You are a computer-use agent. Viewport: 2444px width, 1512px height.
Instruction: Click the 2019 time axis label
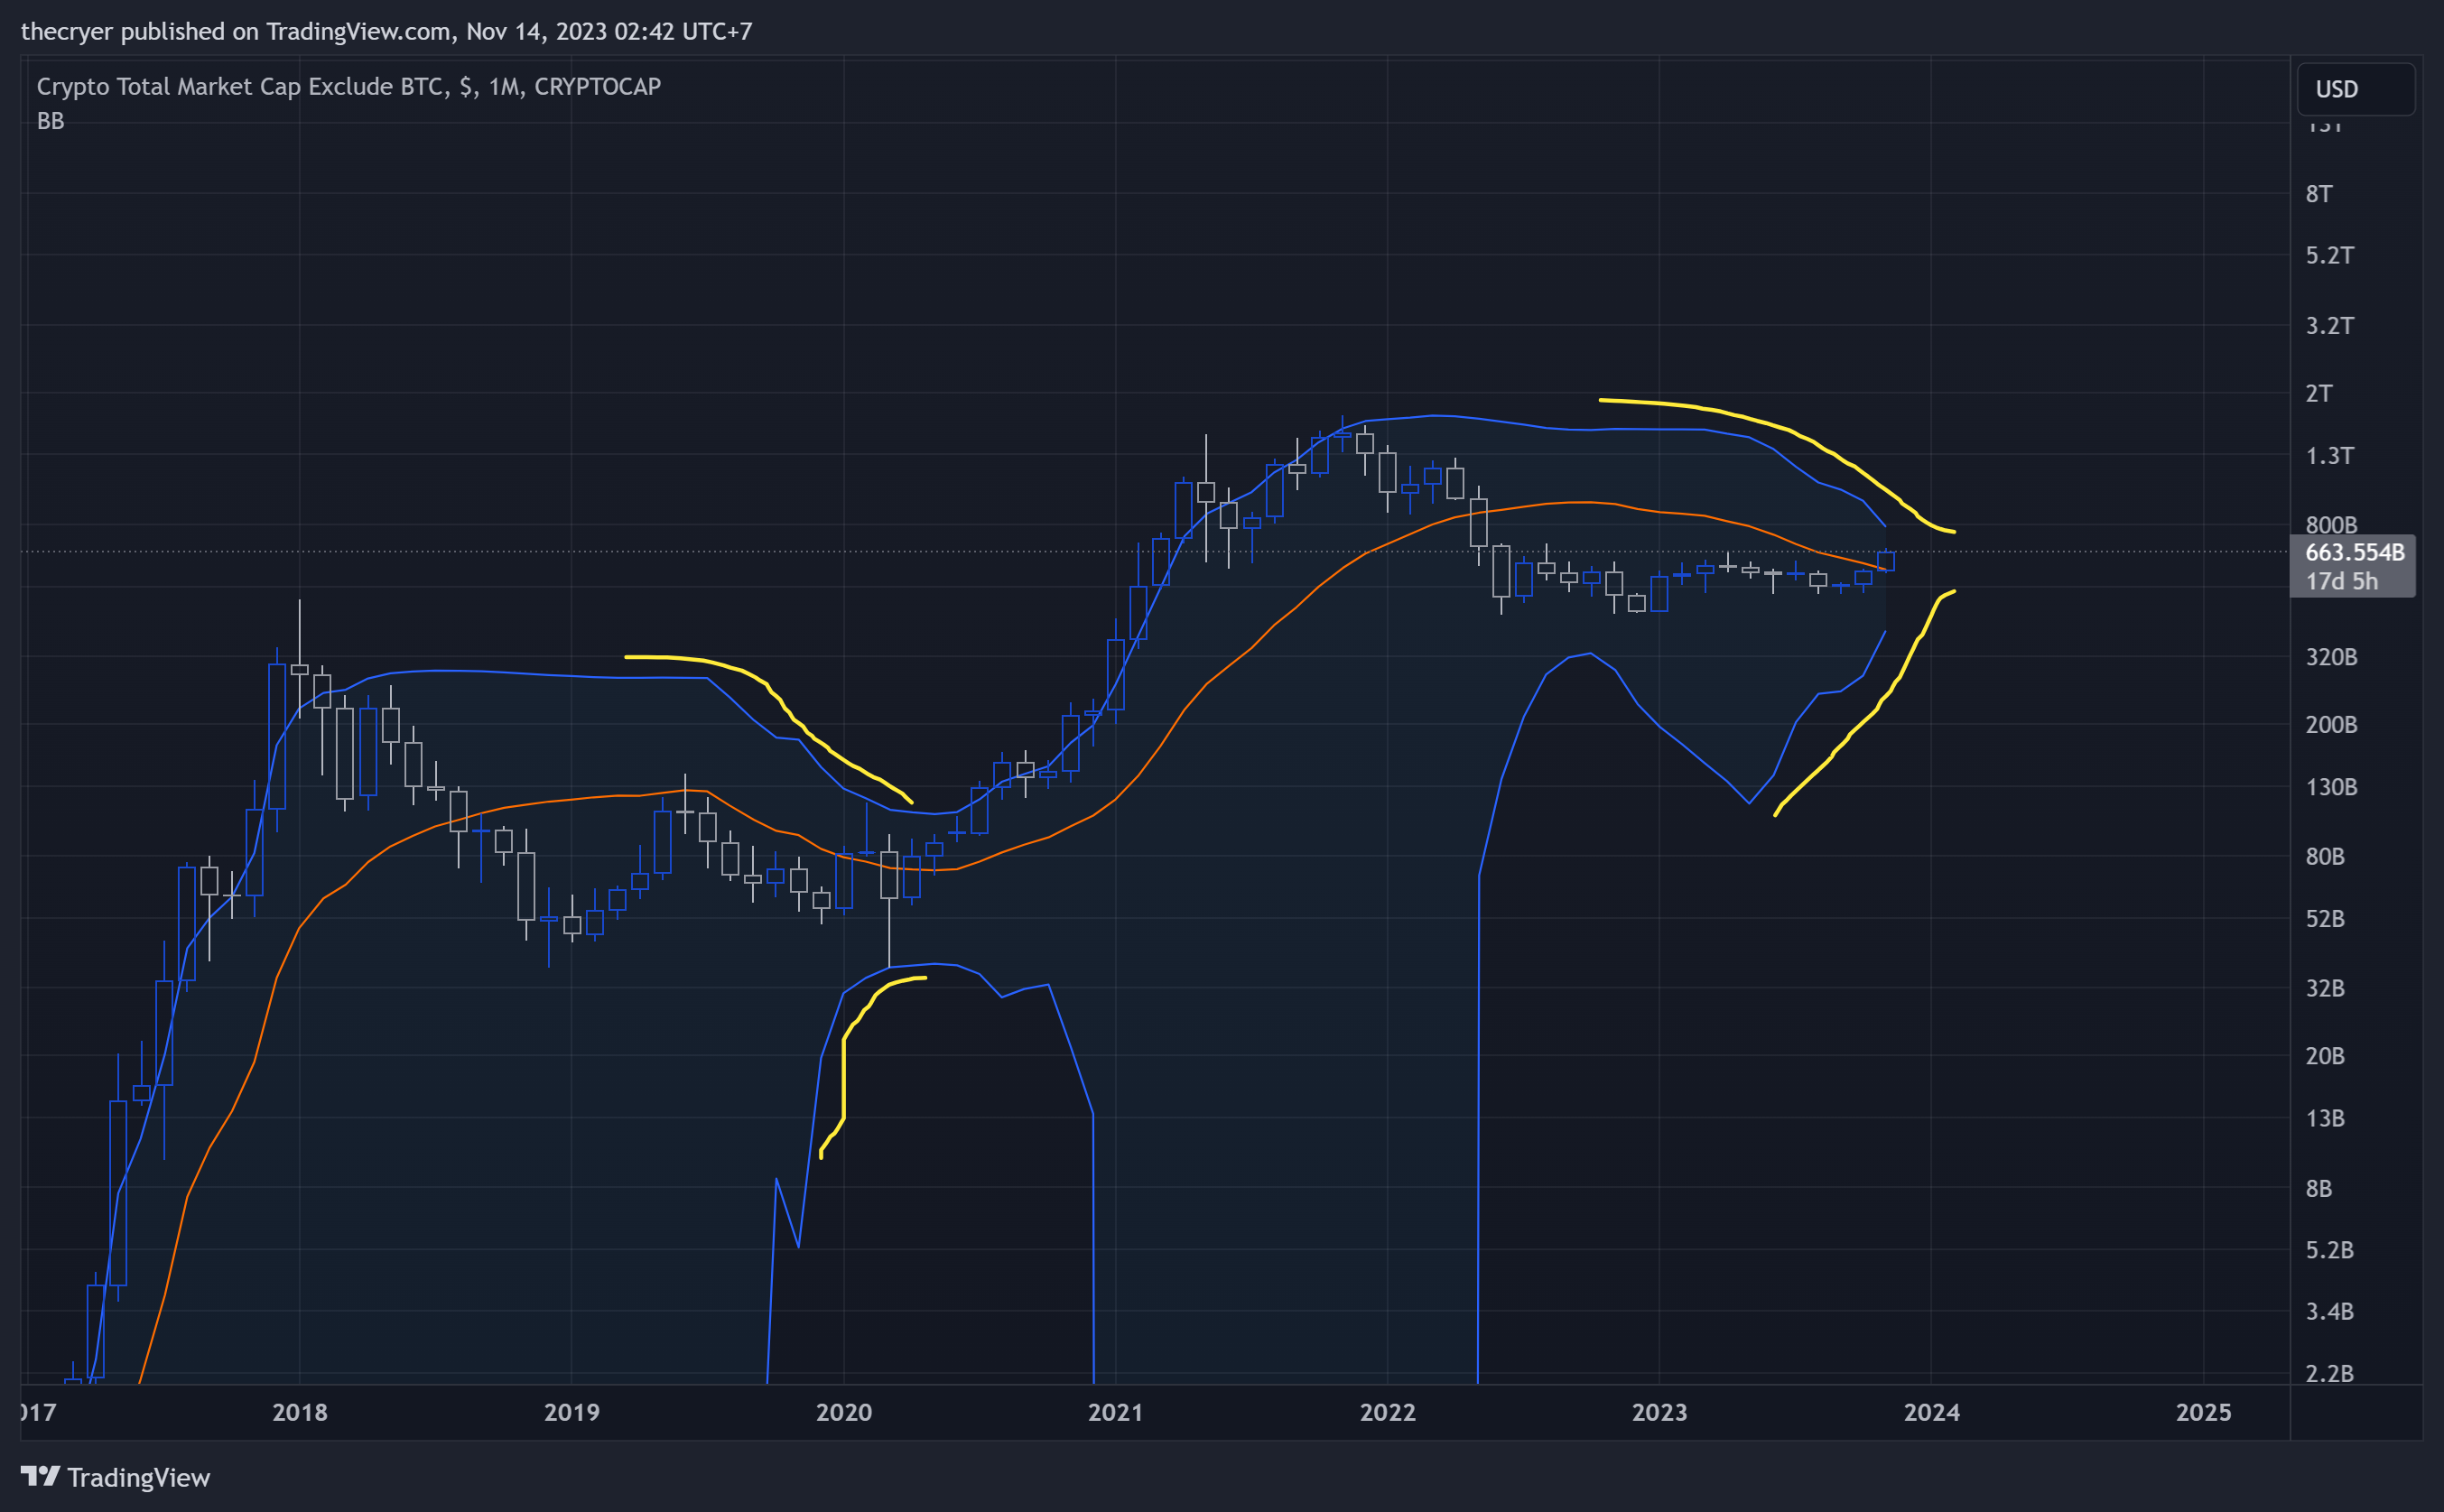point(571,1412)
